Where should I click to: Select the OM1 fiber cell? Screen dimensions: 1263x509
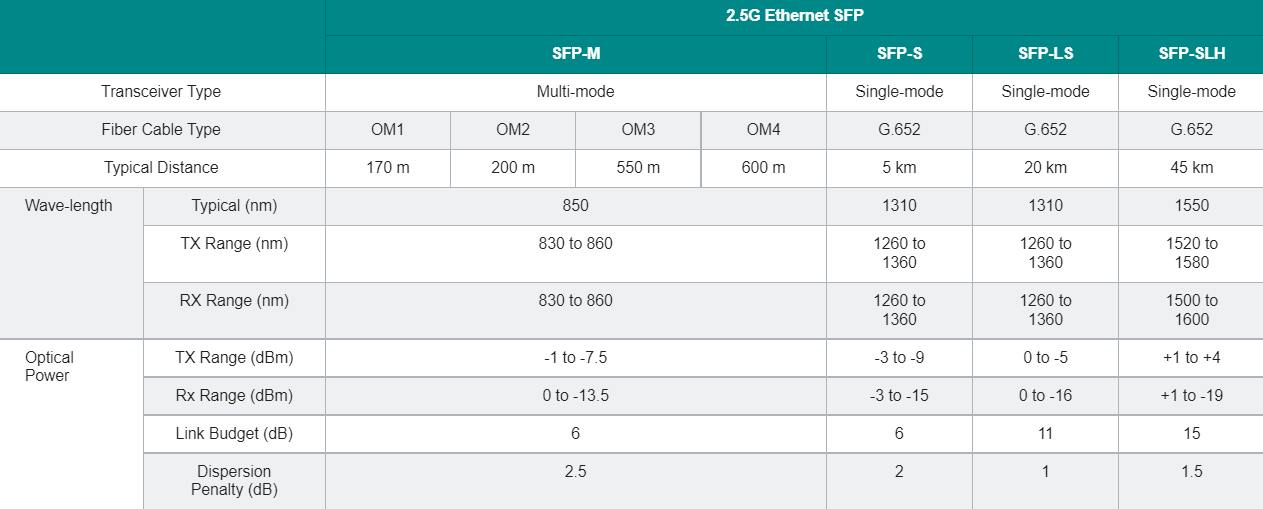387,130
